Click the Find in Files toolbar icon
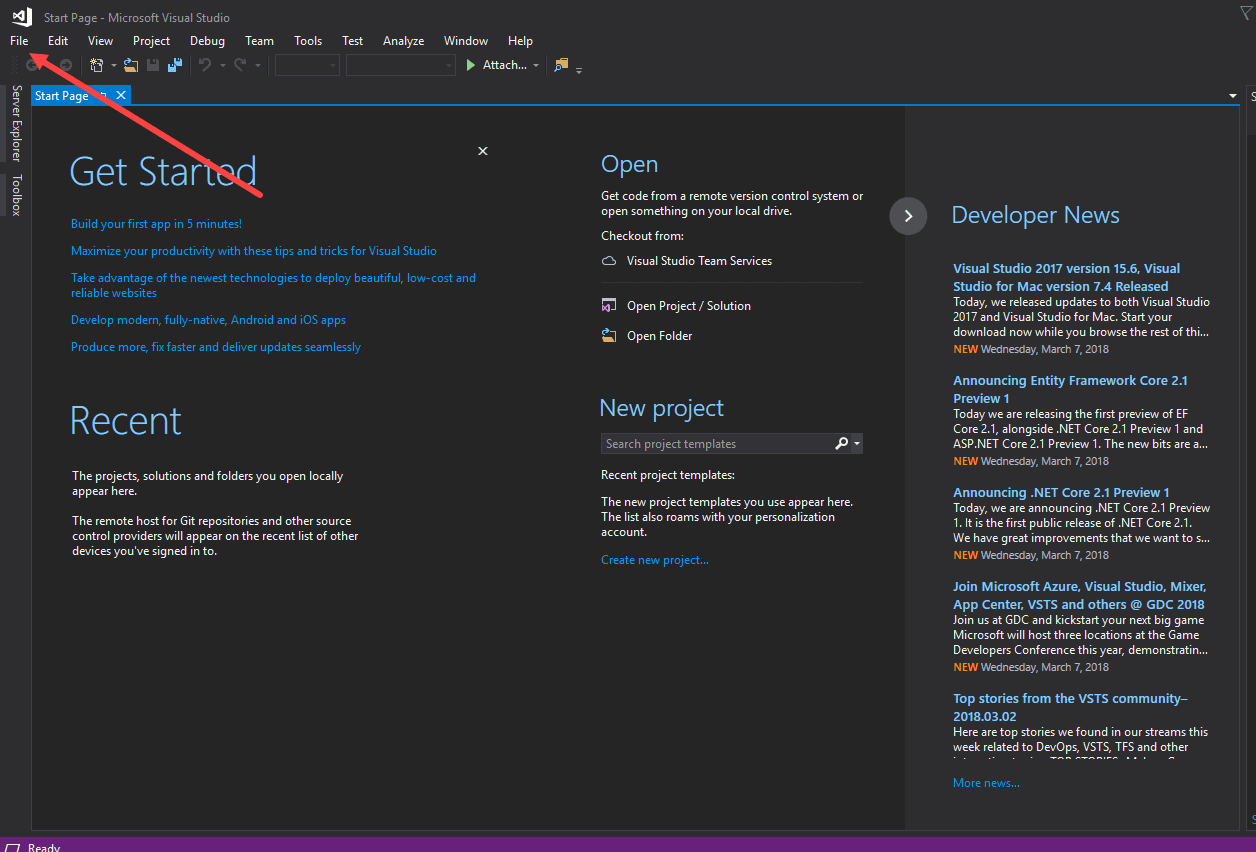 coord(561,64)
